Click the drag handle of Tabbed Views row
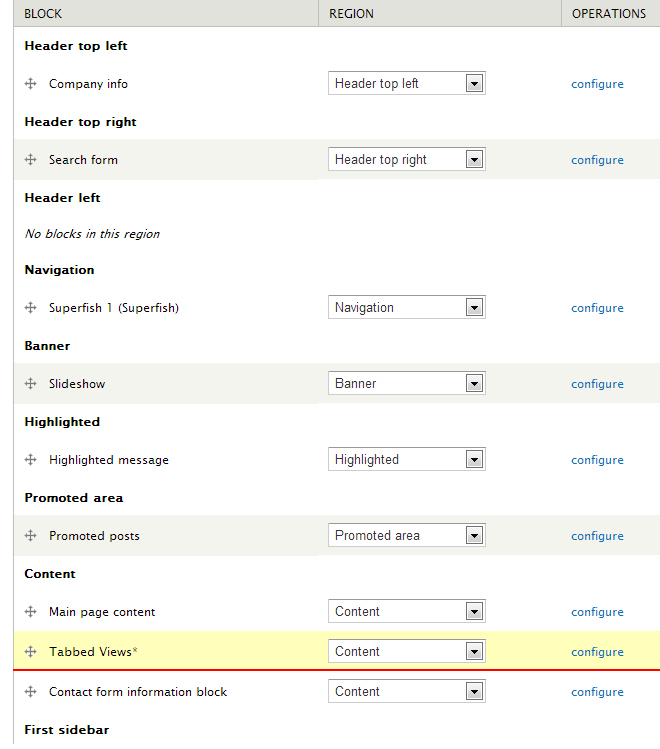The image size is (660, 749). (x=31, y=652)
